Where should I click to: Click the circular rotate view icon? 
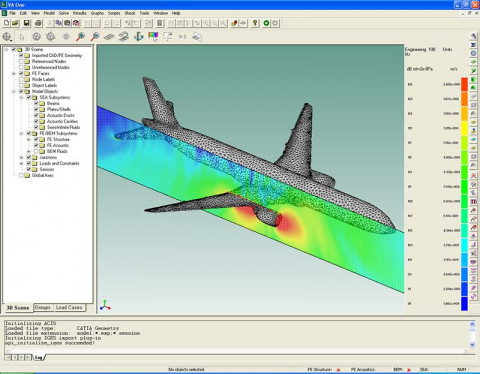(36, 37)
